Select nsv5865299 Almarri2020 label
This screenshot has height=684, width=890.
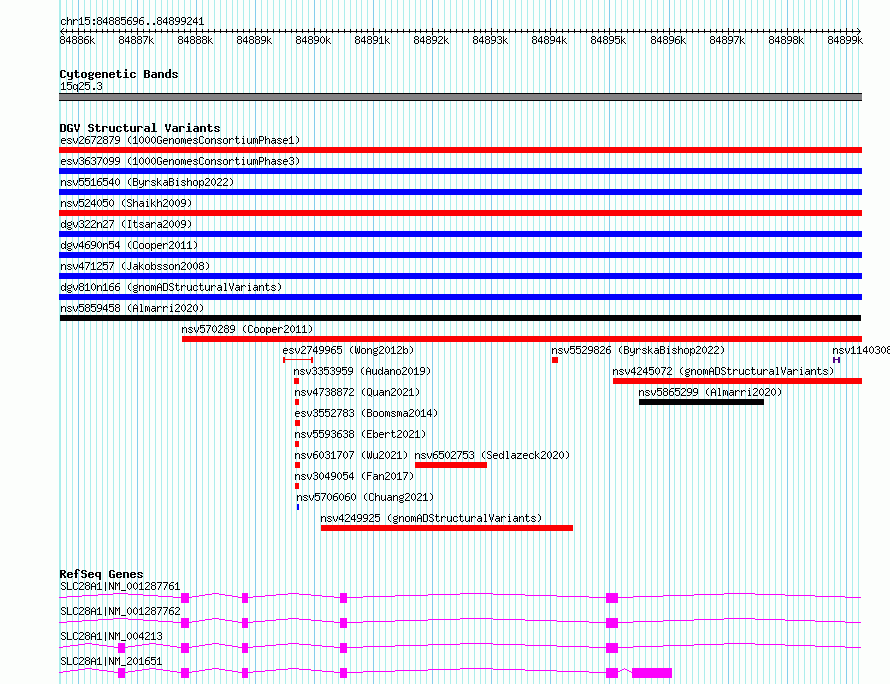point(710,392)
